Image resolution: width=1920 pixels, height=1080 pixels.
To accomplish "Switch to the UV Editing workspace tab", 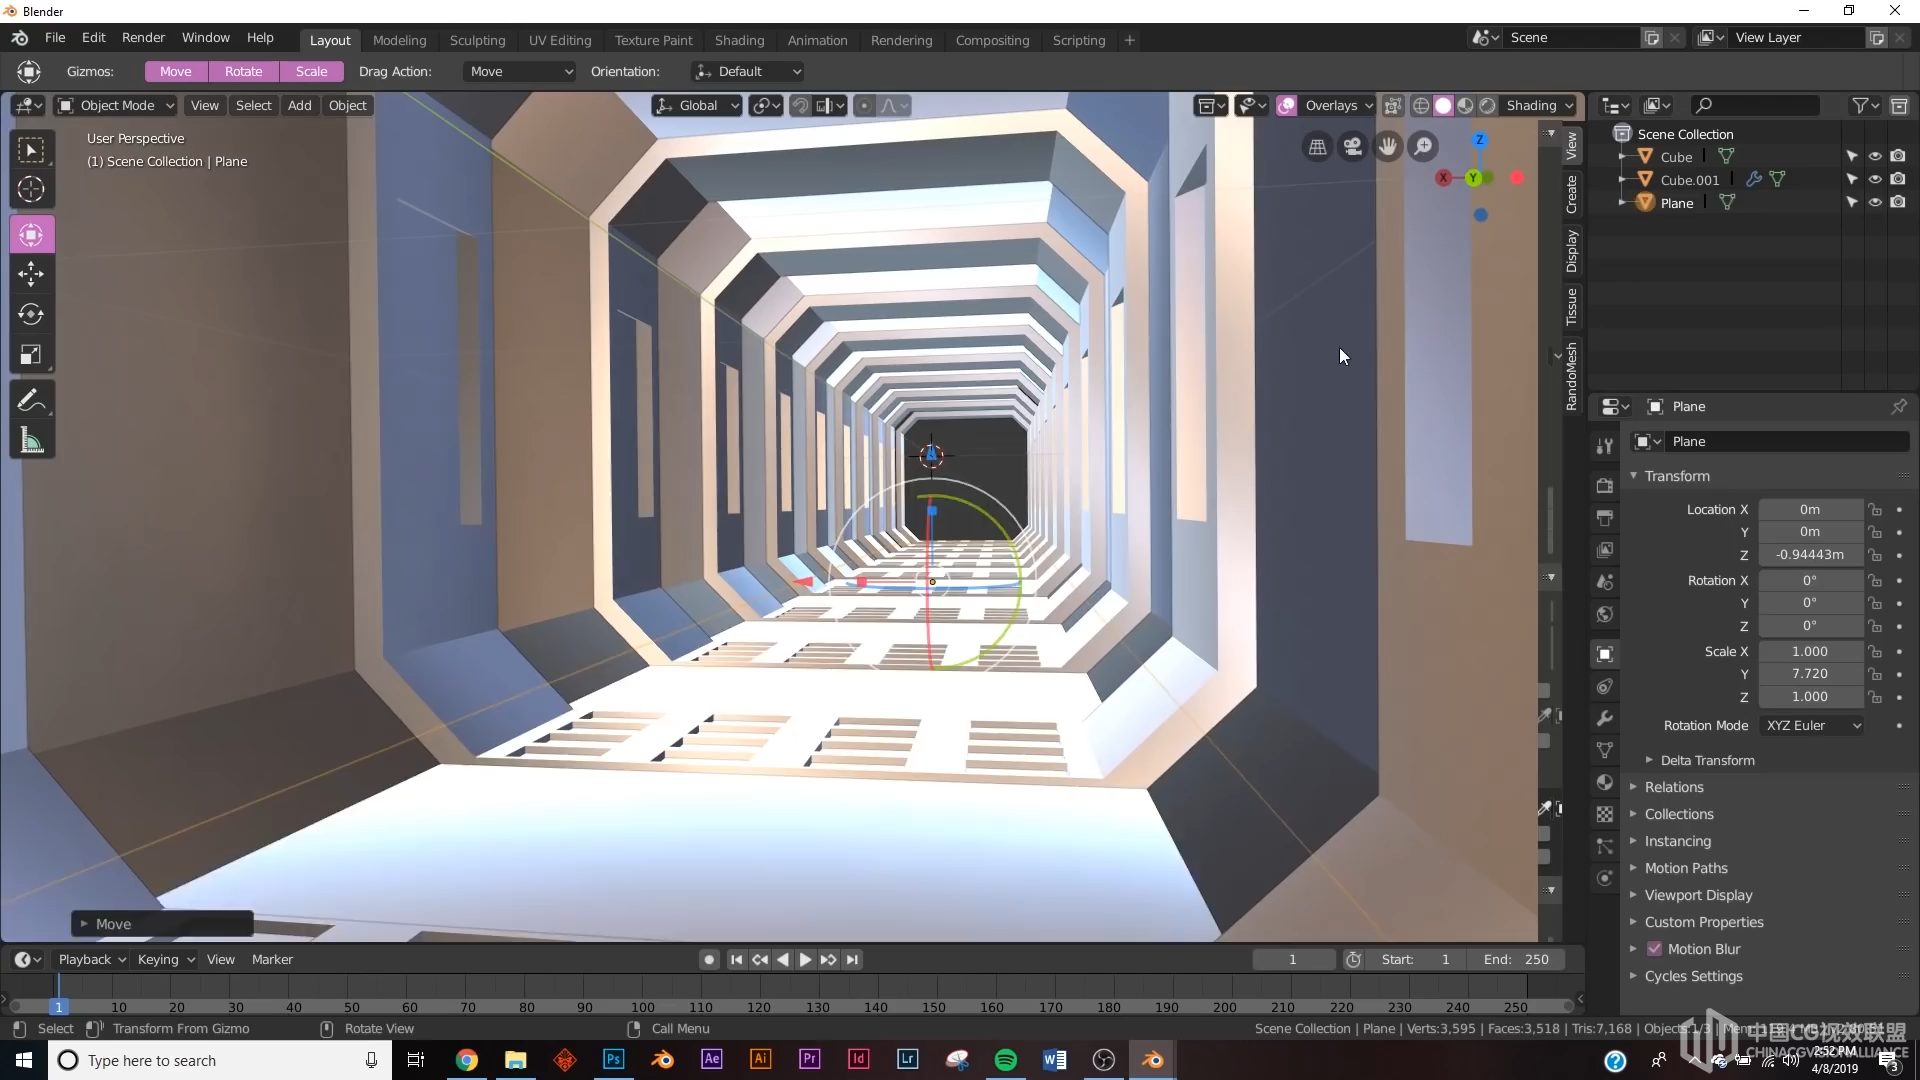I will coord(560,40).
